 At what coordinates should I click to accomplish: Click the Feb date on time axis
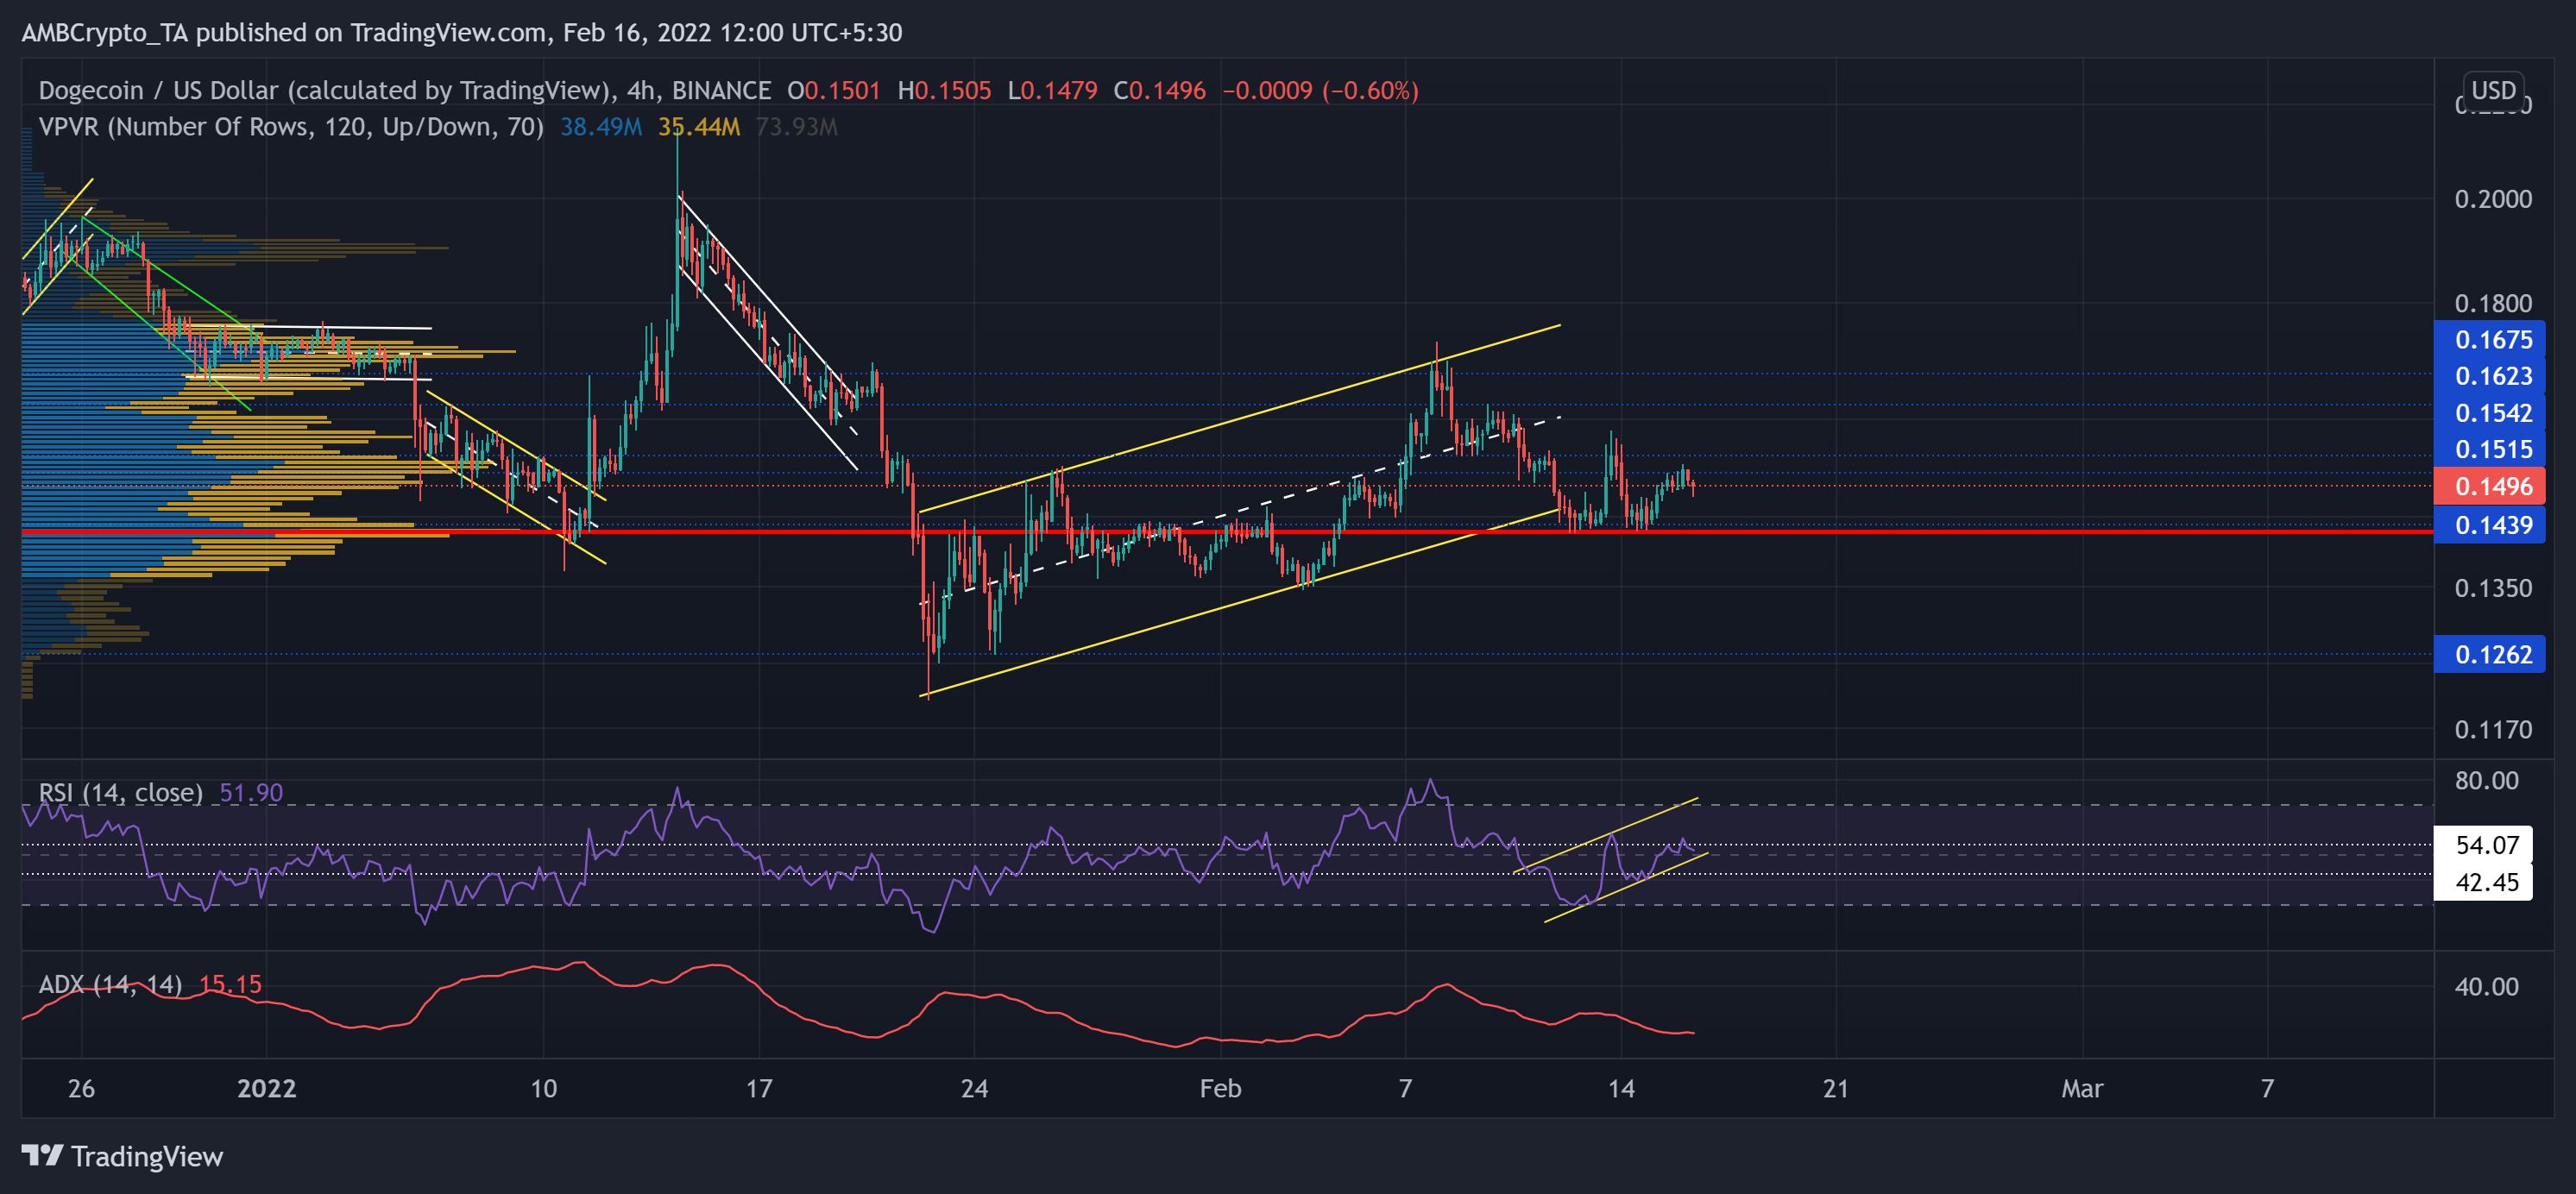click(x=1220, y=1088)
